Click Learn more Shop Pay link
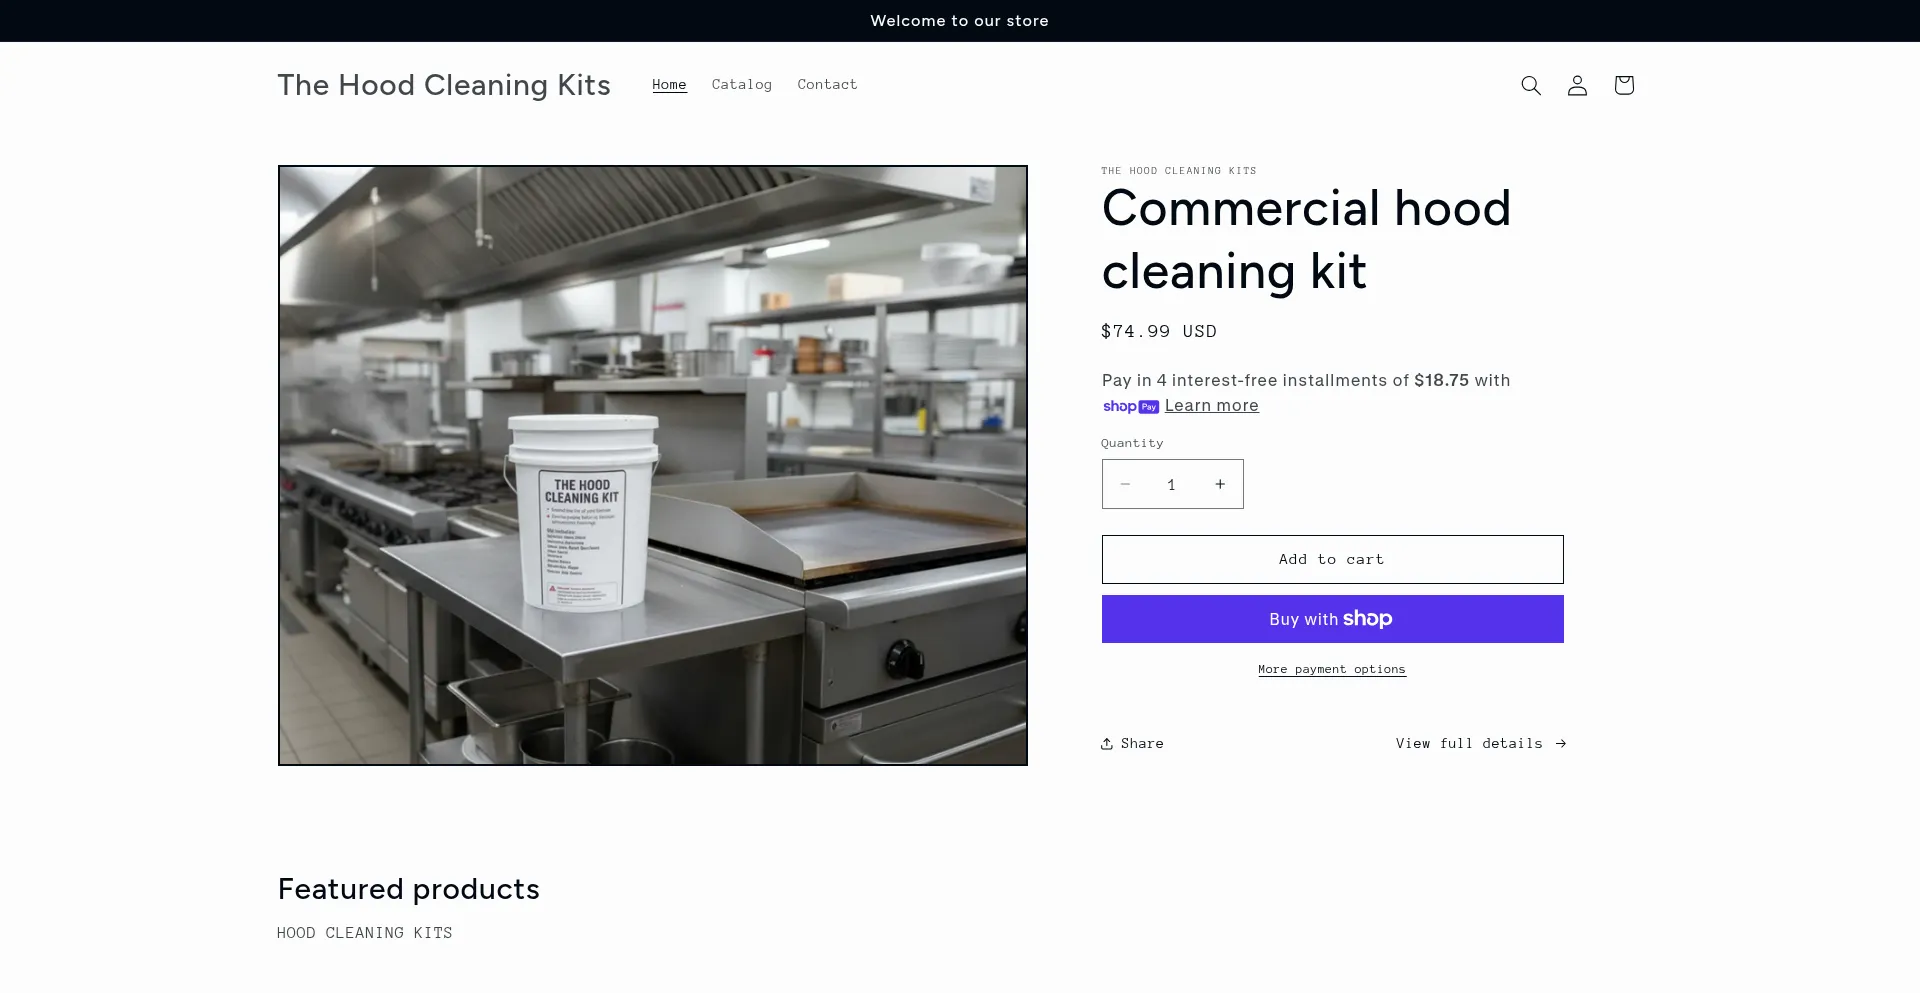 [x=1211, y=405]
